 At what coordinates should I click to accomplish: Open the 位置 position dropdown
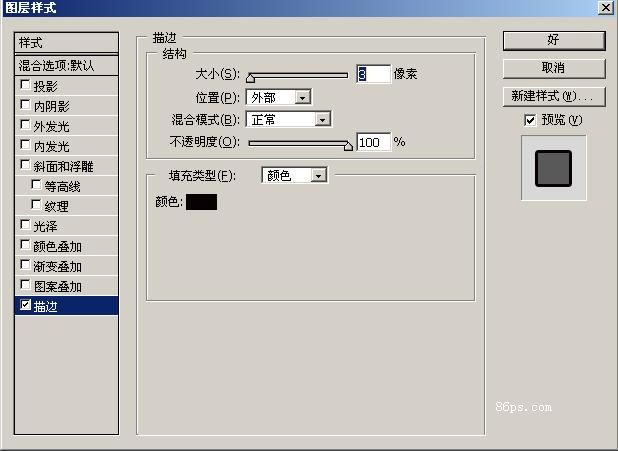[279, 97]
